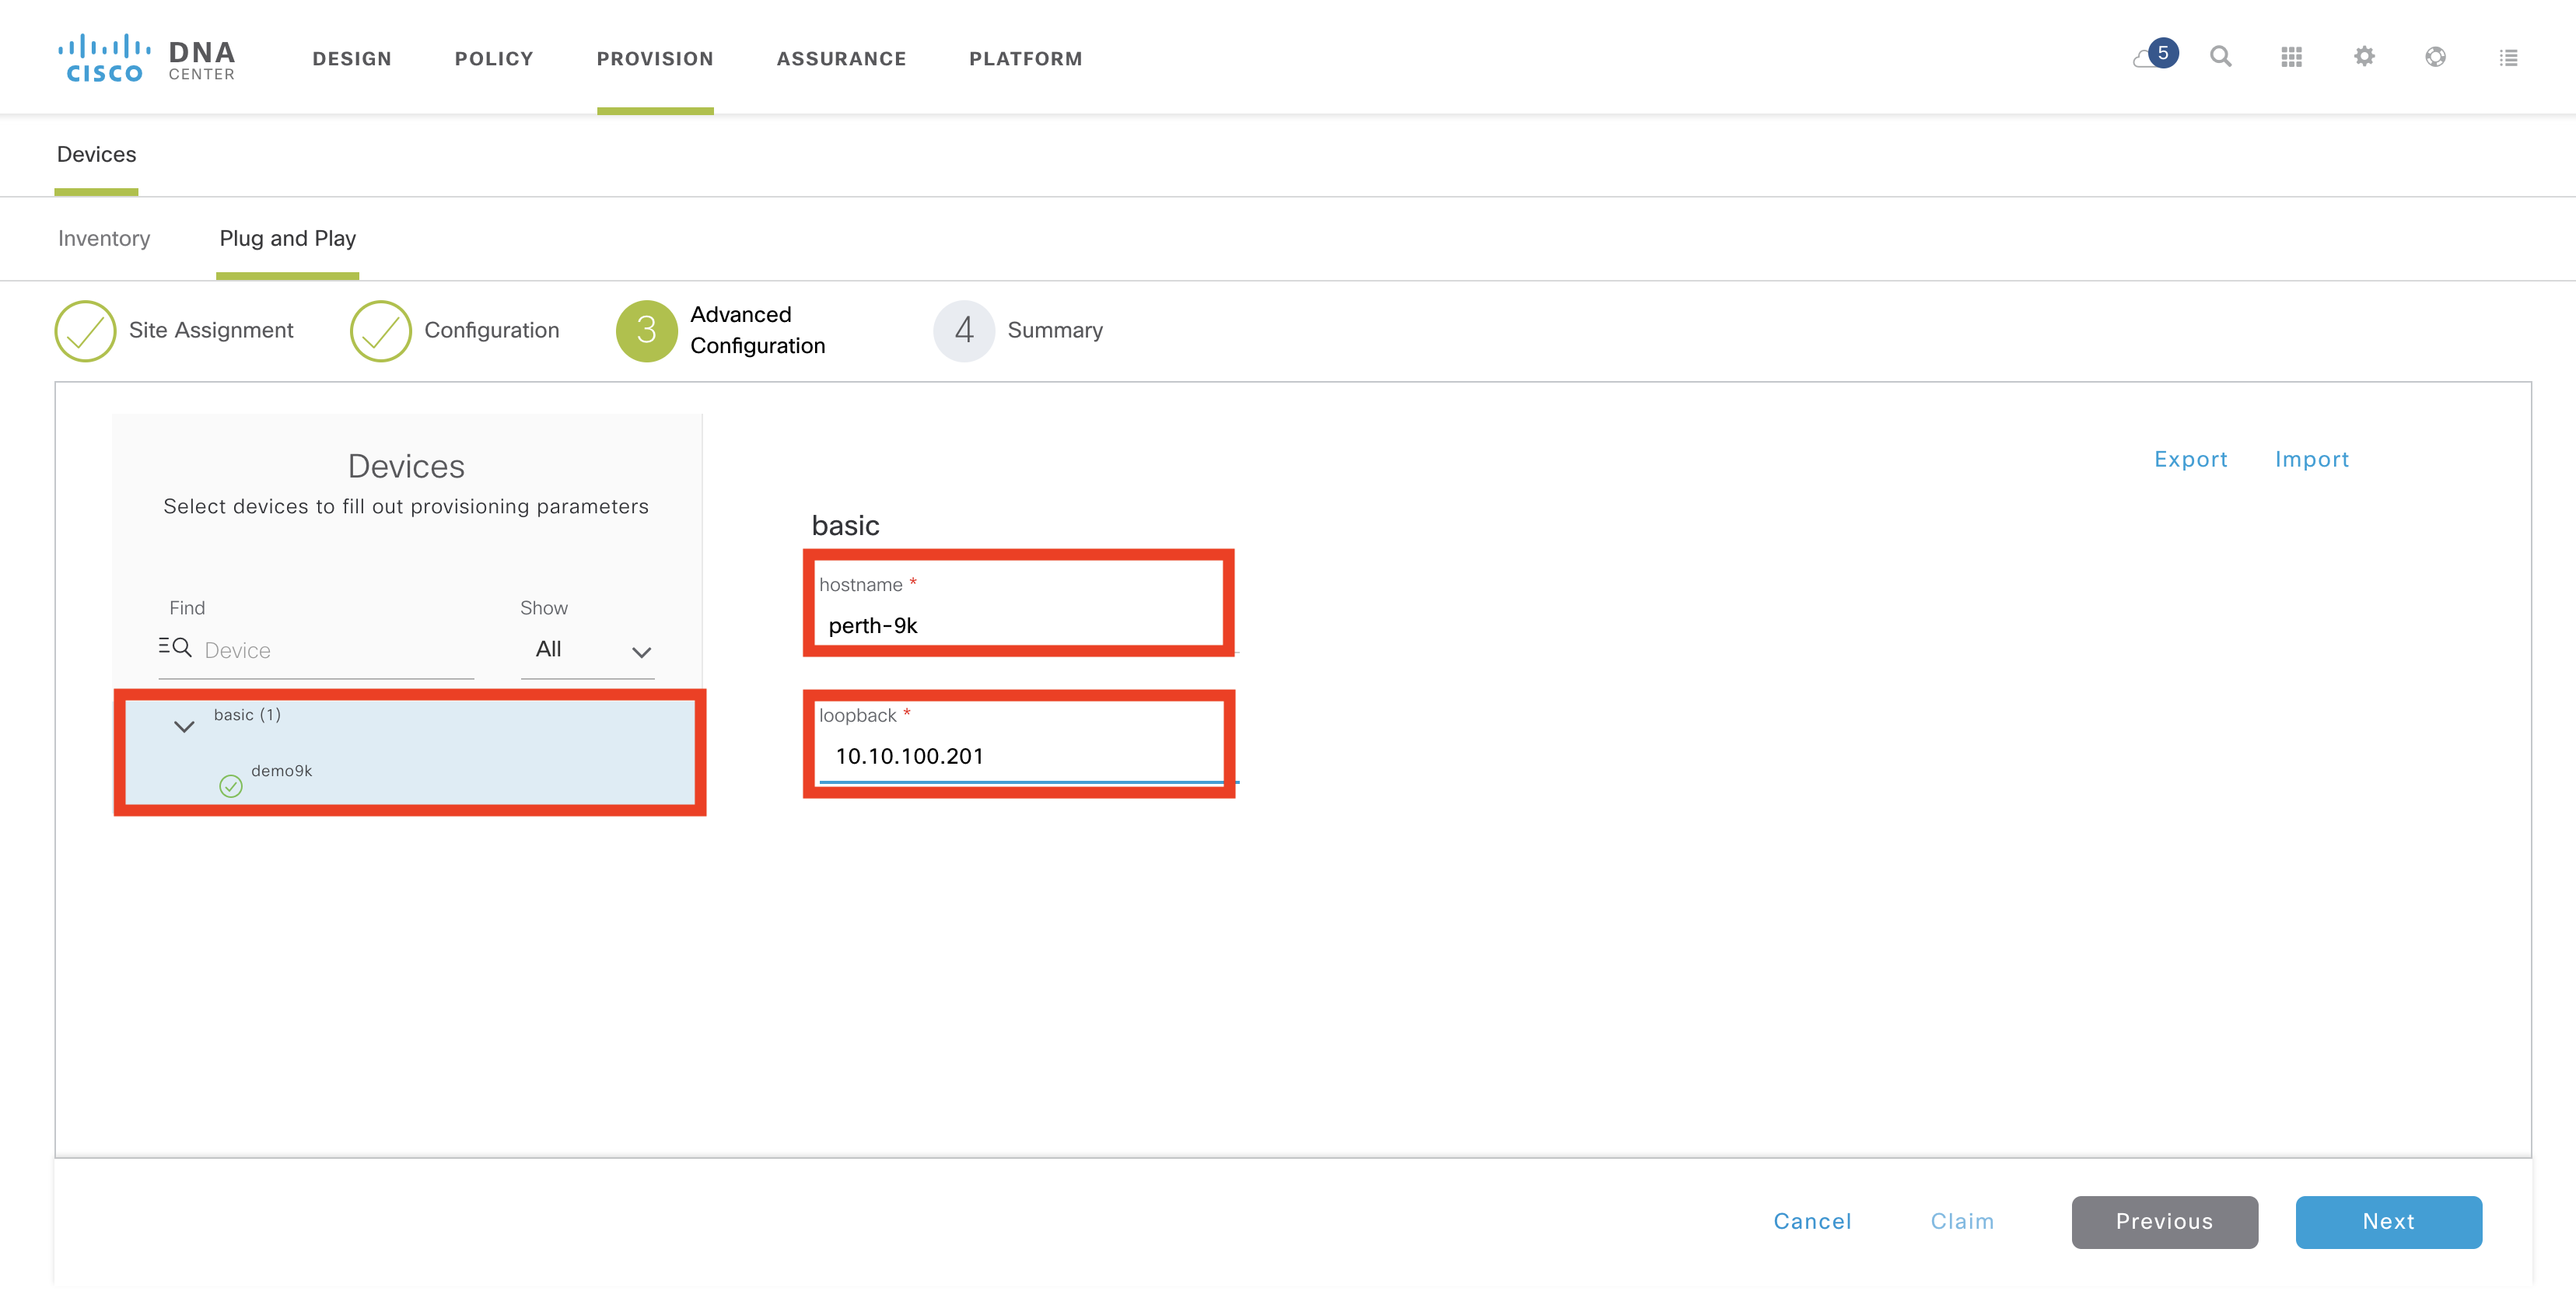2576x1305 pixels.
Task: Click the Export link
Action: [2190, 459]
